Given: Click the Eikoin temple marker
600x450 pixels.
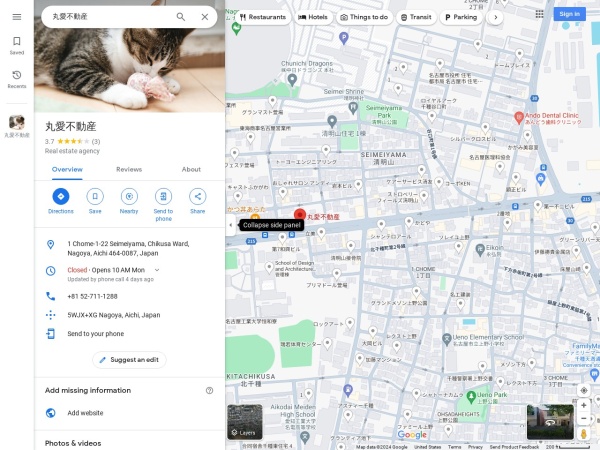Looking at the screenshot, I should tap(480, 250).
